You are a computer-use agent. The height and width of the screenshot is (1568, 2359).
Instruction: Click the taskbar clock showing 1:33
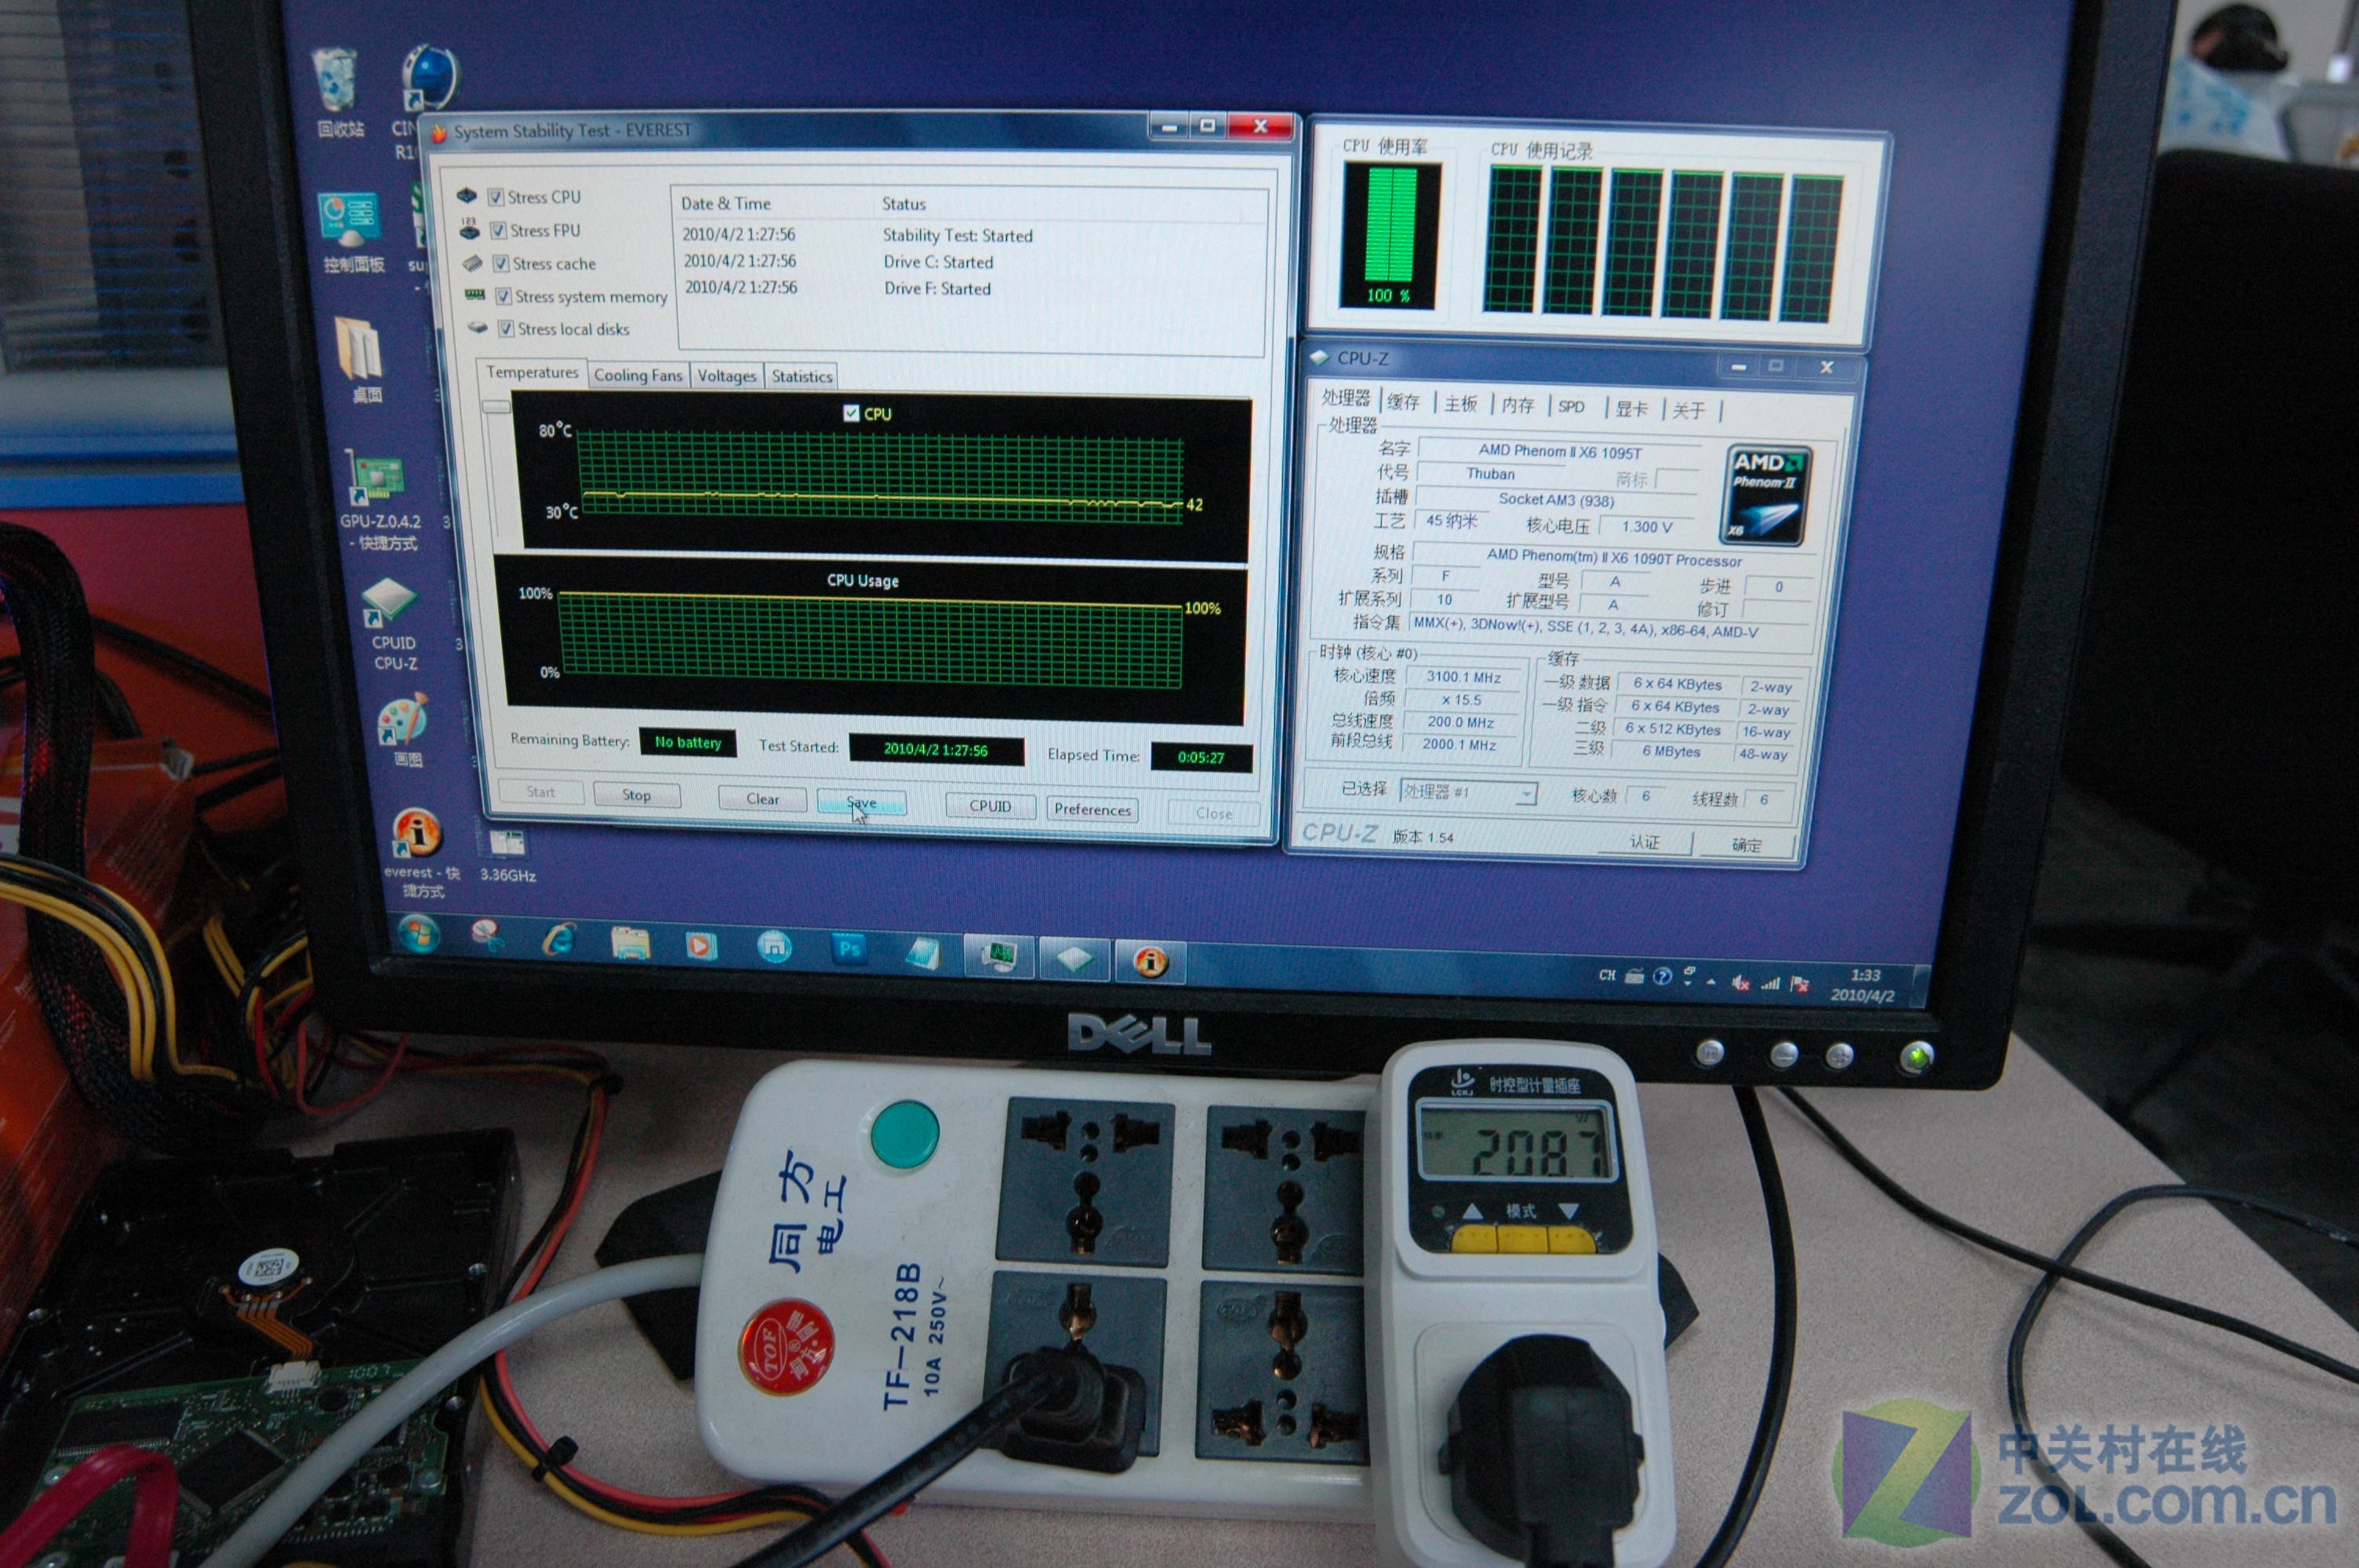[1864, 985]
